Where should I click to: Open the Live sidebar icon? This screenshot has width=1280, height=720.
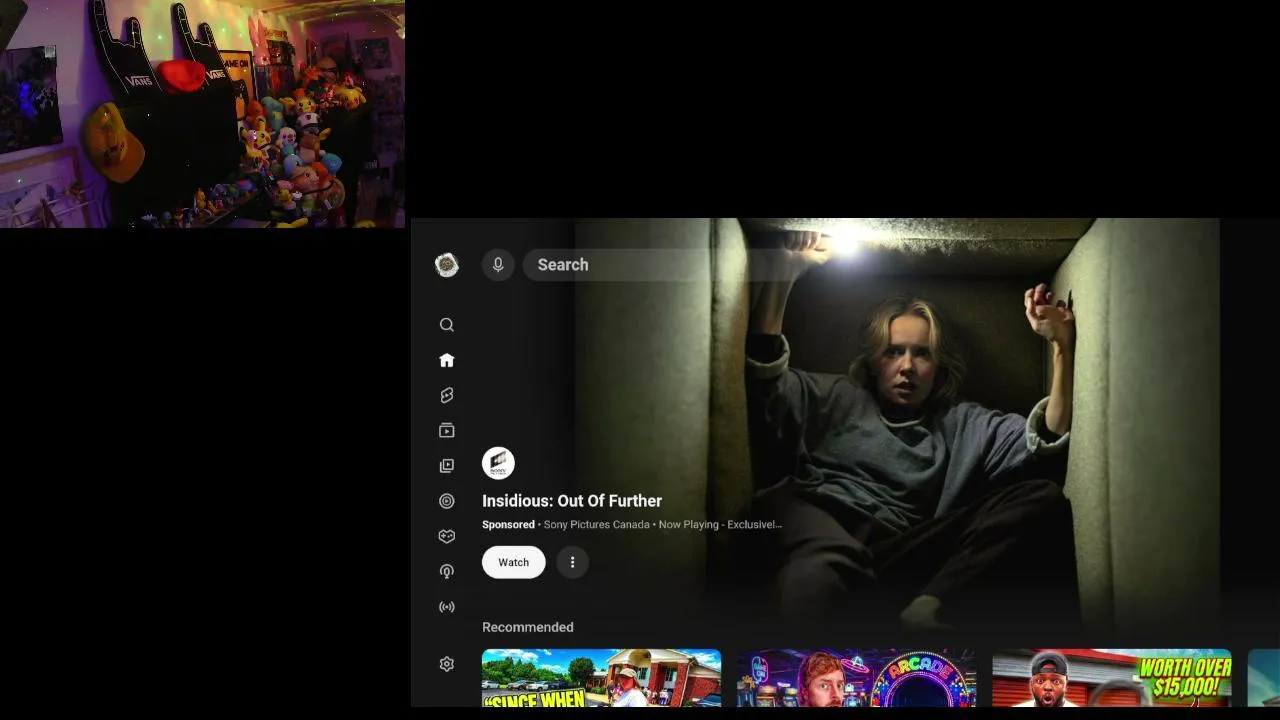[447, 607]
